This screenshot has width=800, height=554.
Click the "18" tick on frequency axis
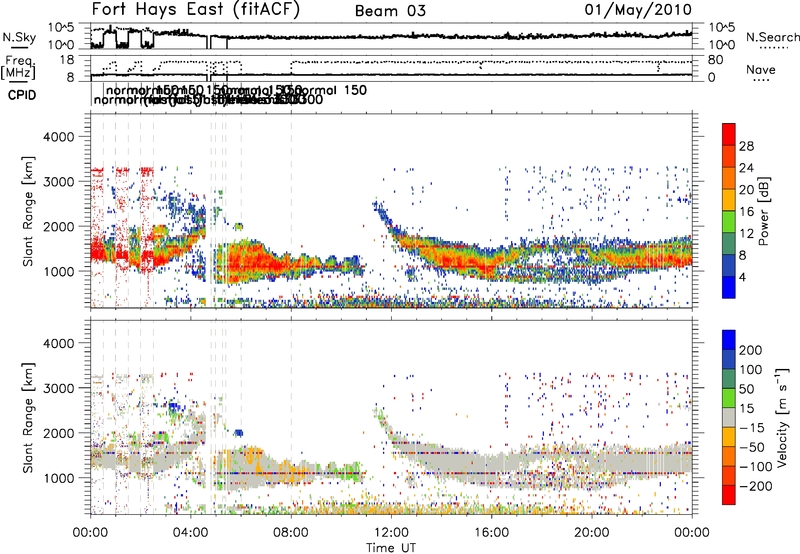point(67,60)
